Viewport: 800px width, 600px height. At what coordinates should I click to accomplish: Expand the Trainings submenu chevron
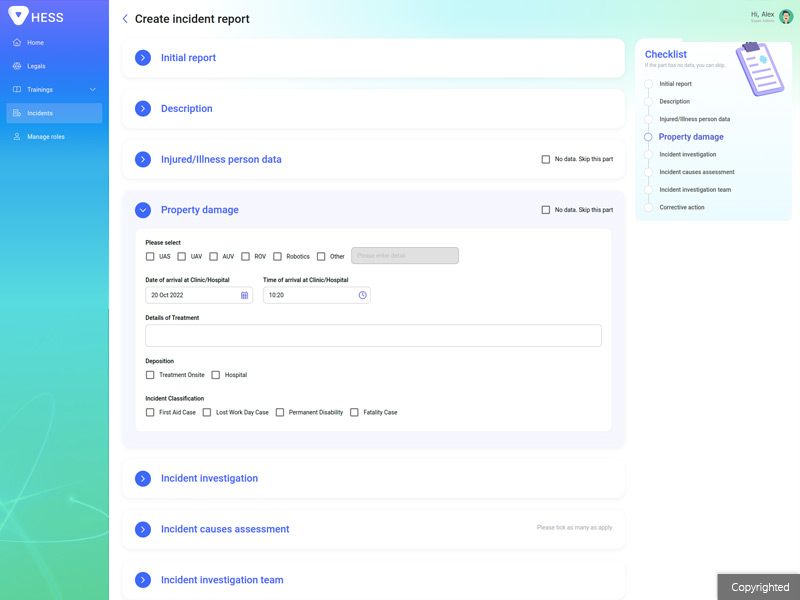(x=93, y=90)
